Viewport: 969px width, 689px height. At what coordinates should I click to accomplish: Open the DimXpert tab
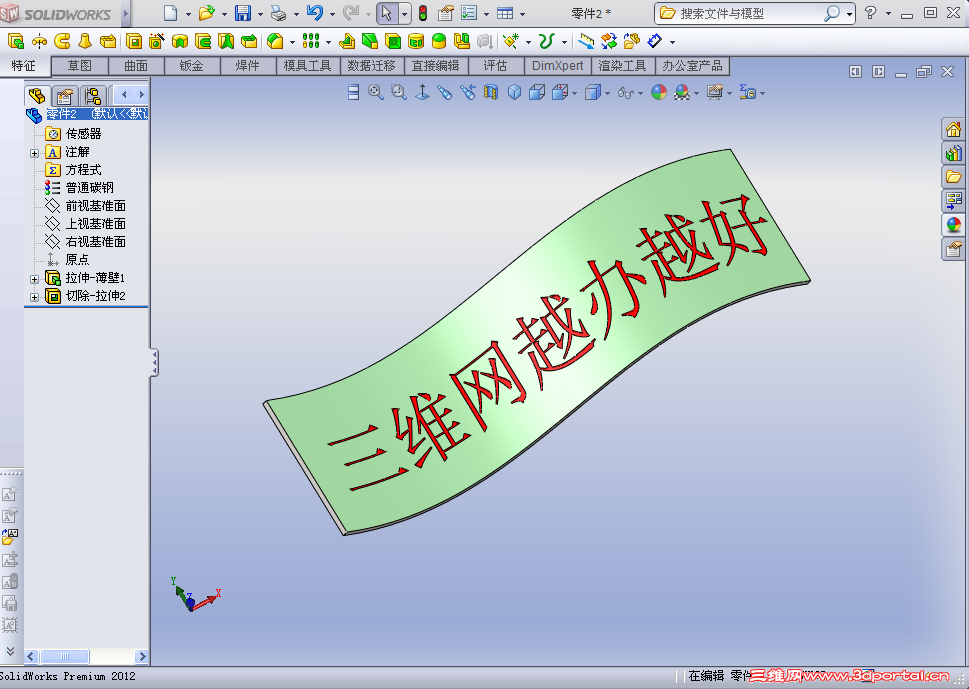[557, 66]
